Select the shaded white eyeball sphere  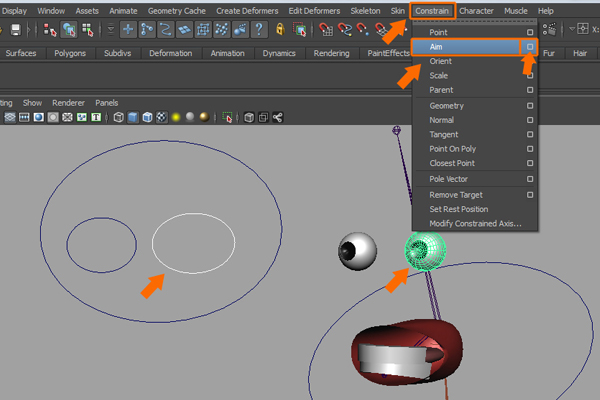(x=357, y=251)
